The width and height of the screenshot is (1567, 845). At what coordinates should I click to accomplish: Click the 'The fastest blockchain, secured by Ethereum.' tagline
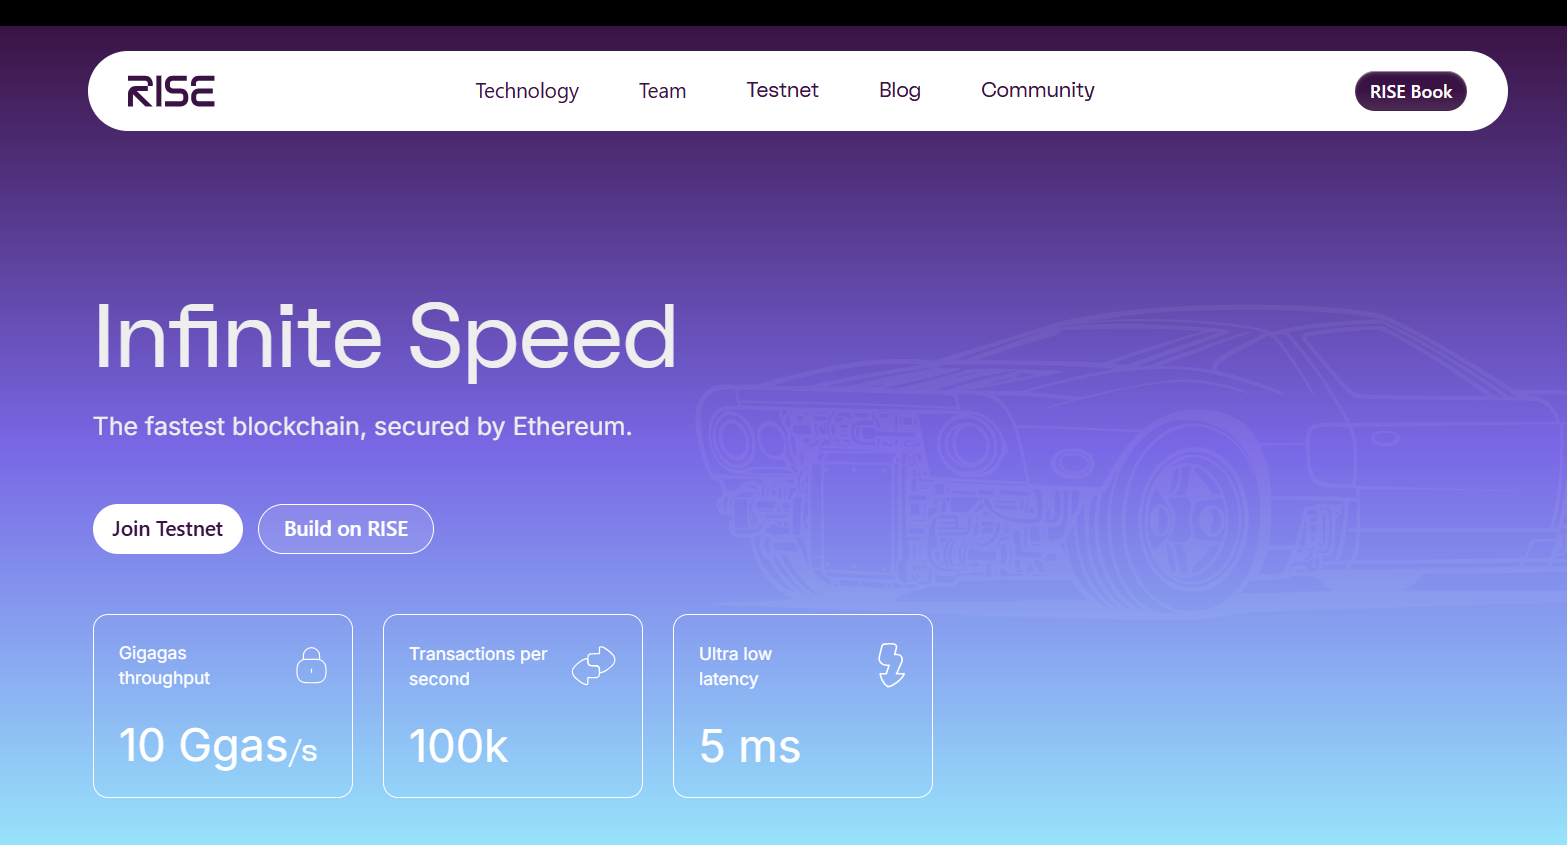click(362, 427)
